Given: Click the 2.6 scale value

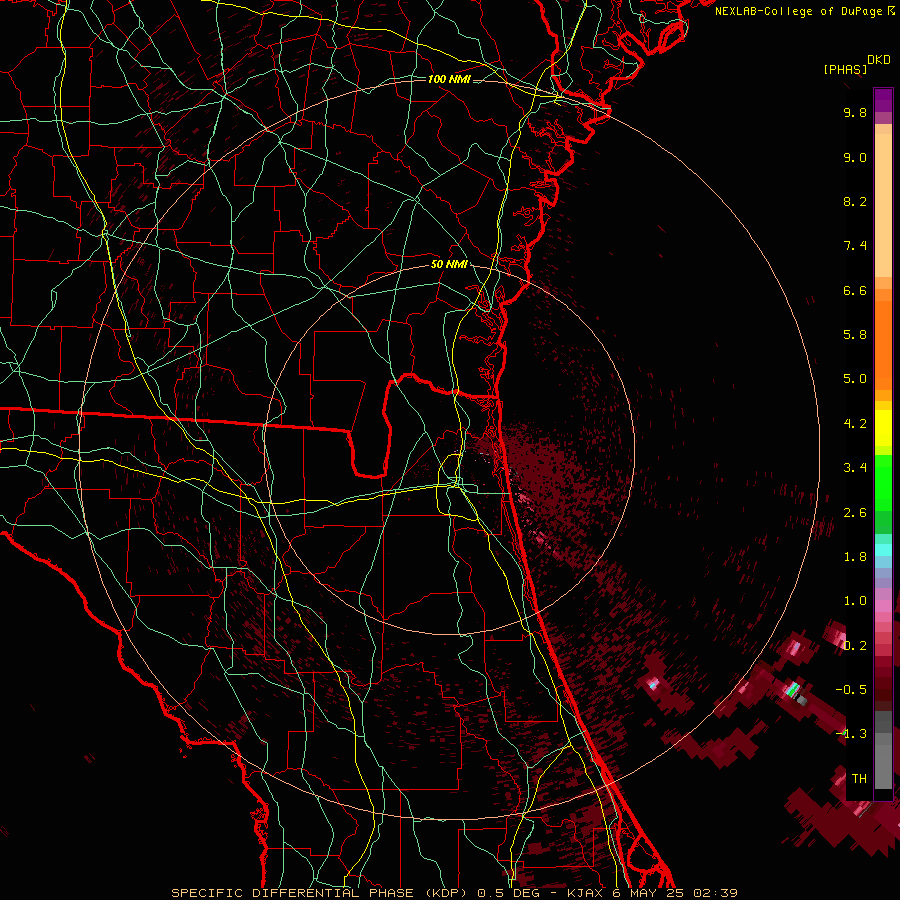Looking at the screenshot, I should tap(855, 513).
